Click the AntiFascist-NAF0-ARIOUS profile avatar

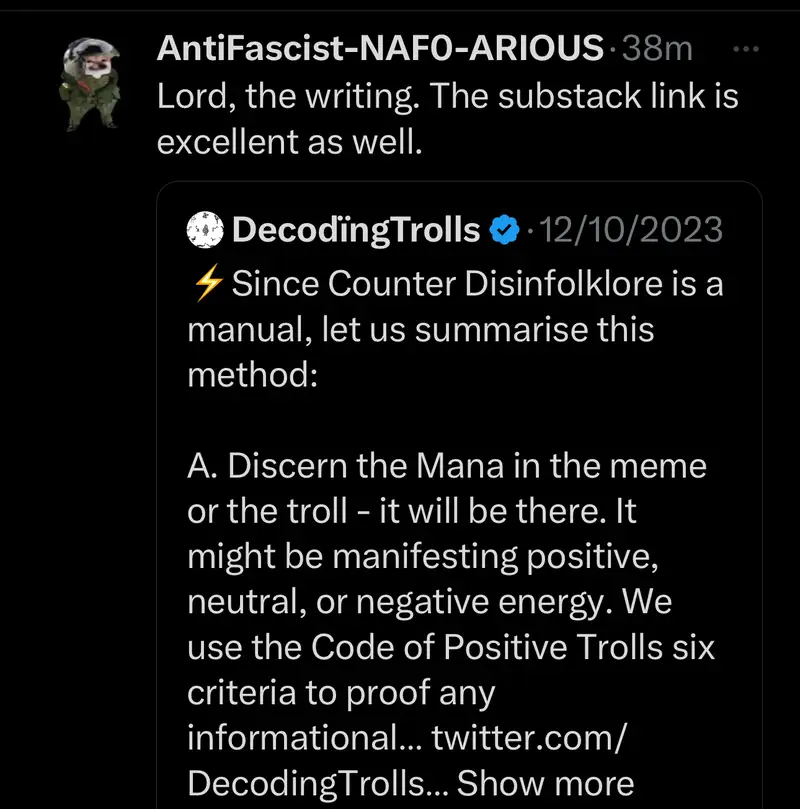point(93,86)
